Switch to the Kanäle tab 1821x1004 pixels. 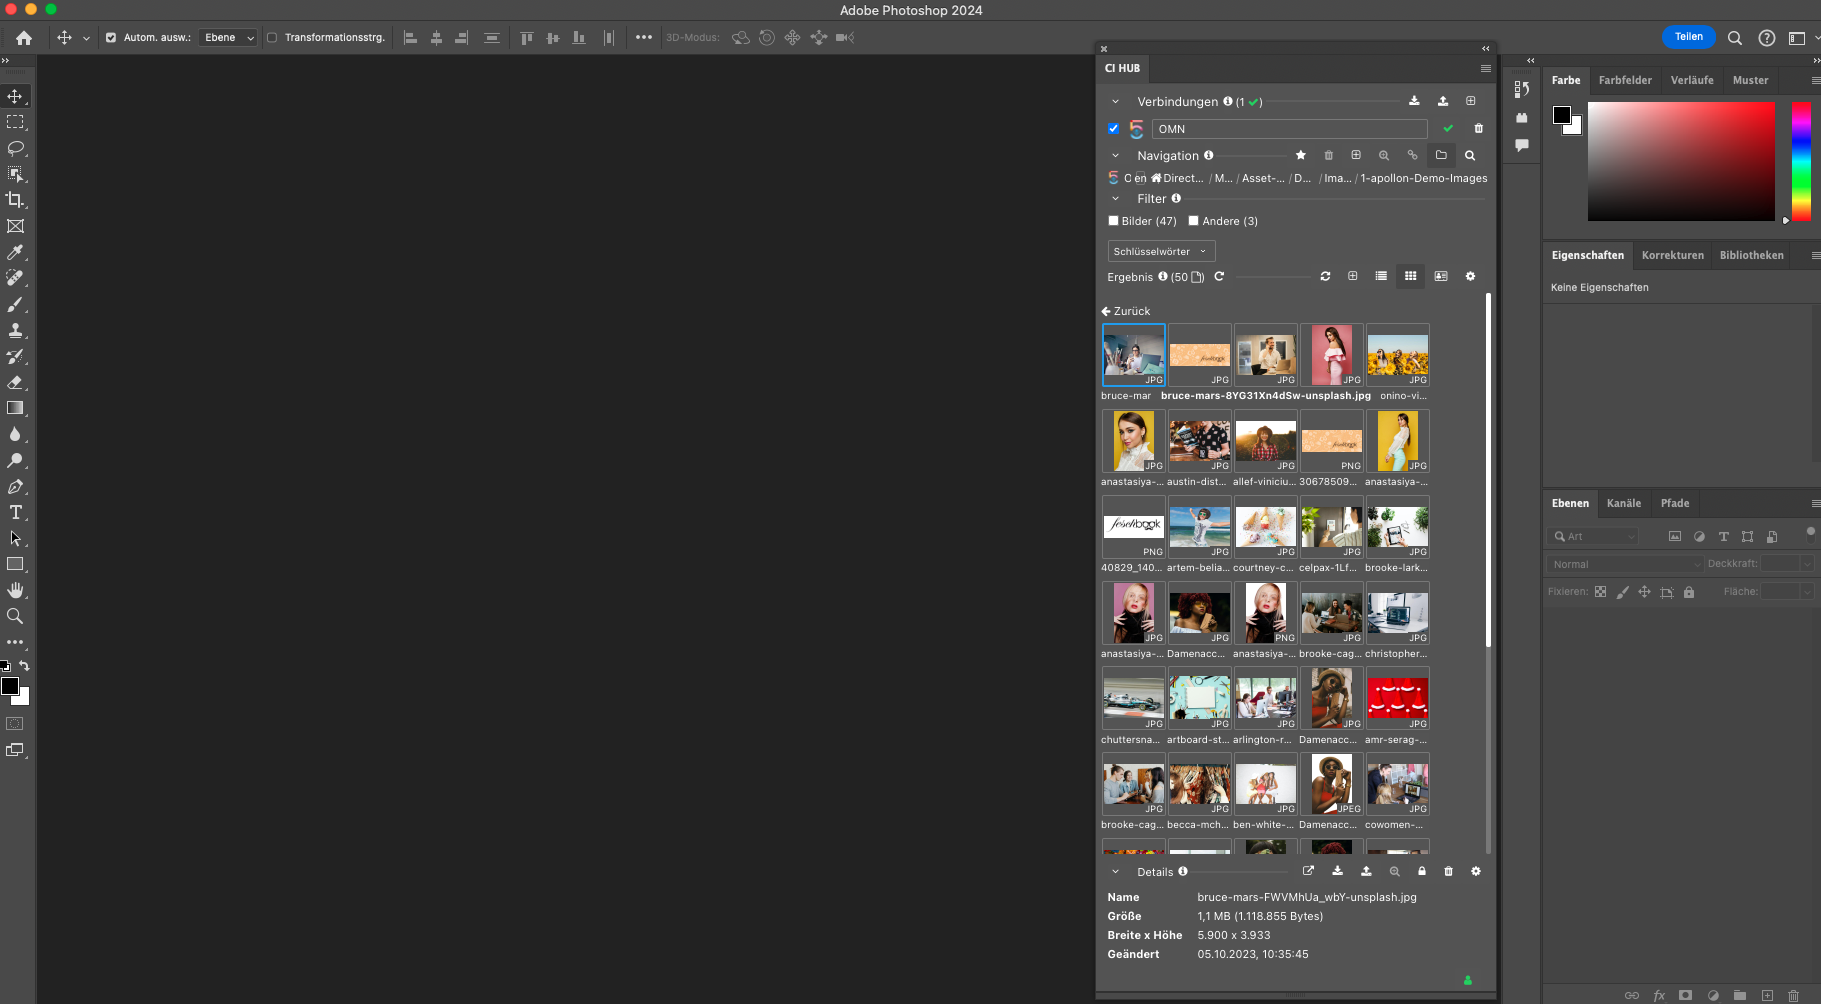tap(1622, 503)
